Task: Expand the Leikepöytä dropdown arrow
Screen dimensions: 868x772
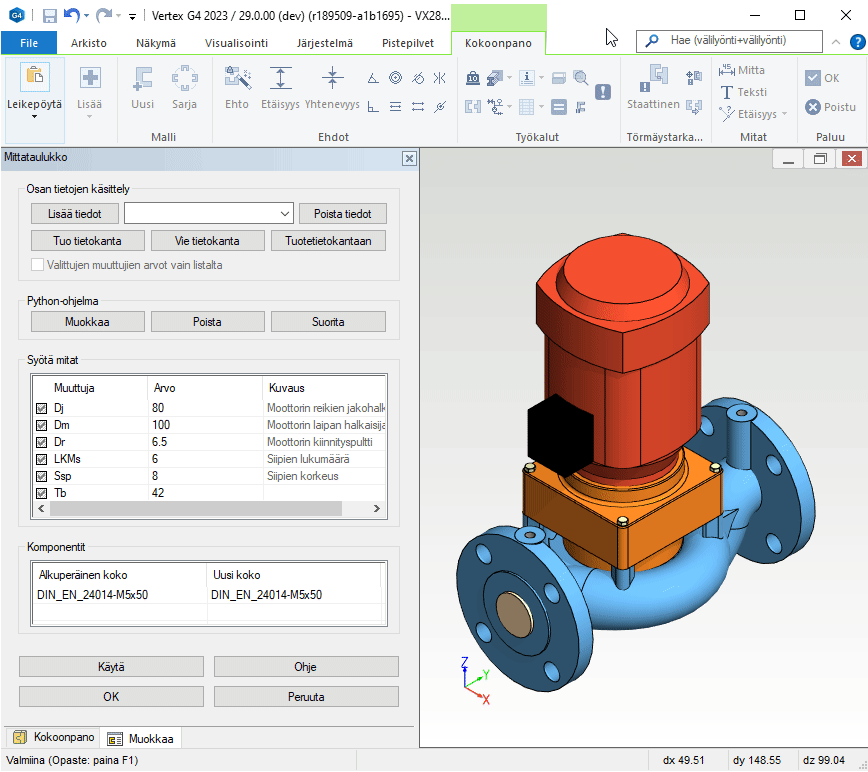Action: coord(34,117)
